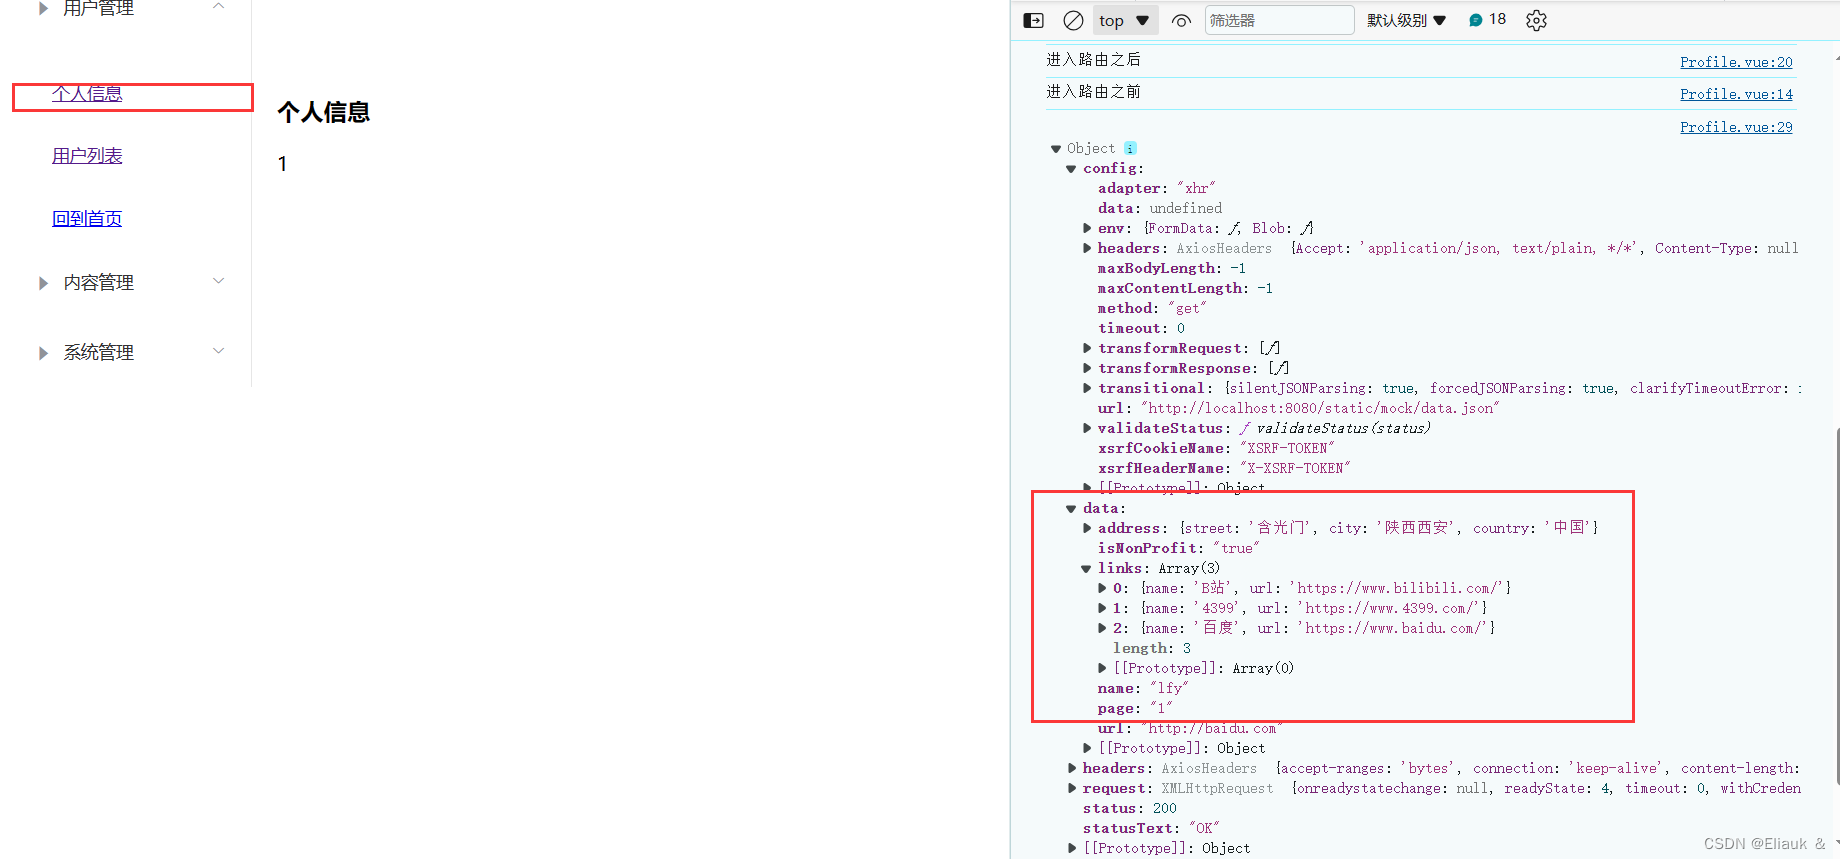The width and height of the screenshot is (1840, 859).
Task: Select the status: 200 line
Action: point(1130,808)
